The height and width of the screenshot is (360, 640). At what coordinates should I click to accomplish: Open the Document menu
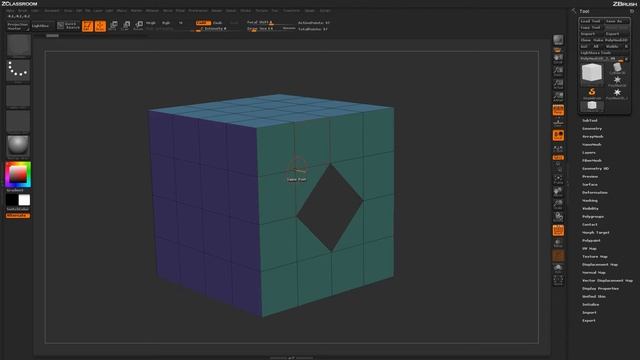[52, 11]
